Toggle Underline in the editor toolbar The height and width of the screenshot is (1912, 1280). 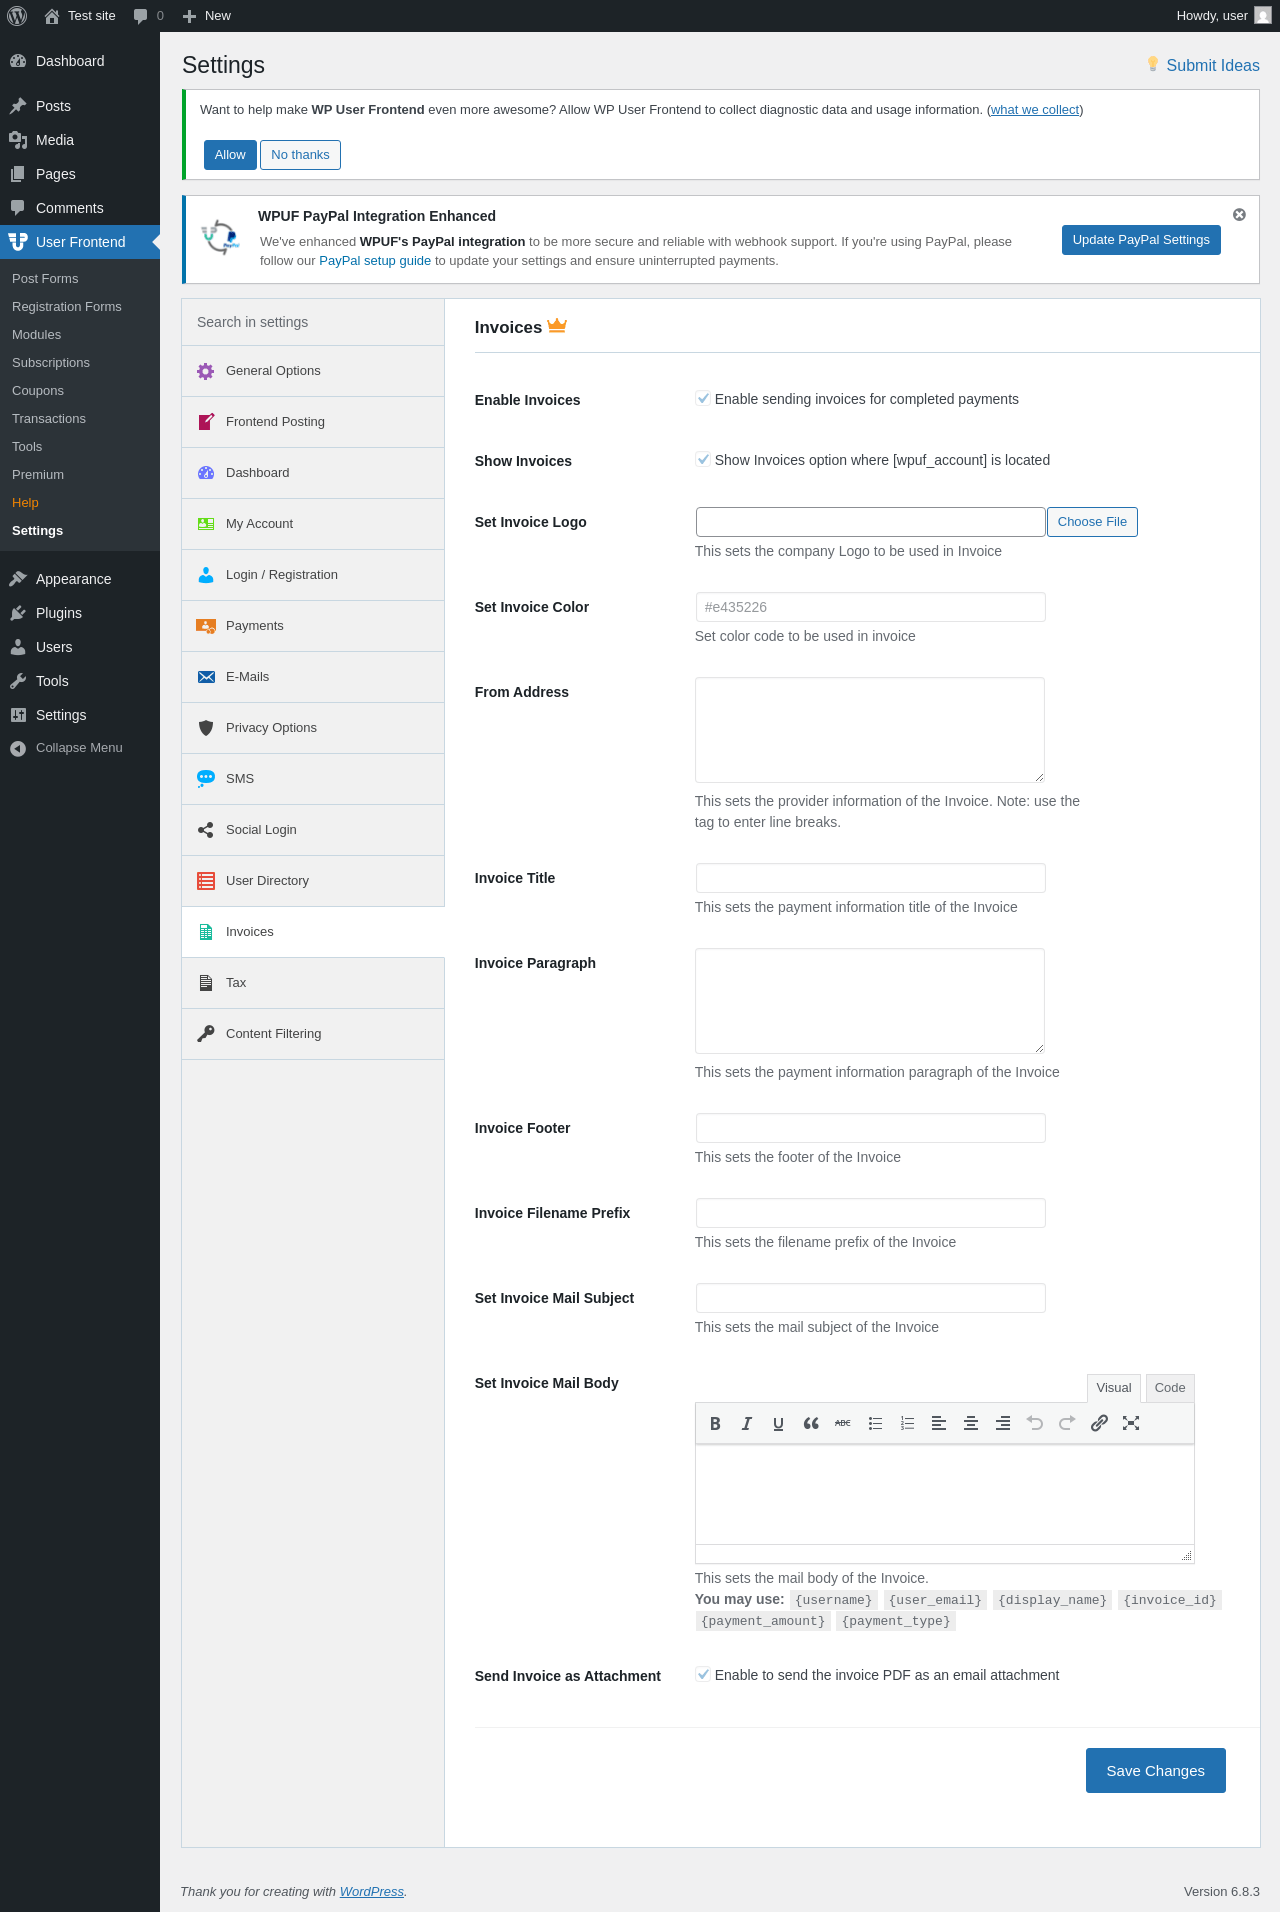click(x=779, y=1423)
